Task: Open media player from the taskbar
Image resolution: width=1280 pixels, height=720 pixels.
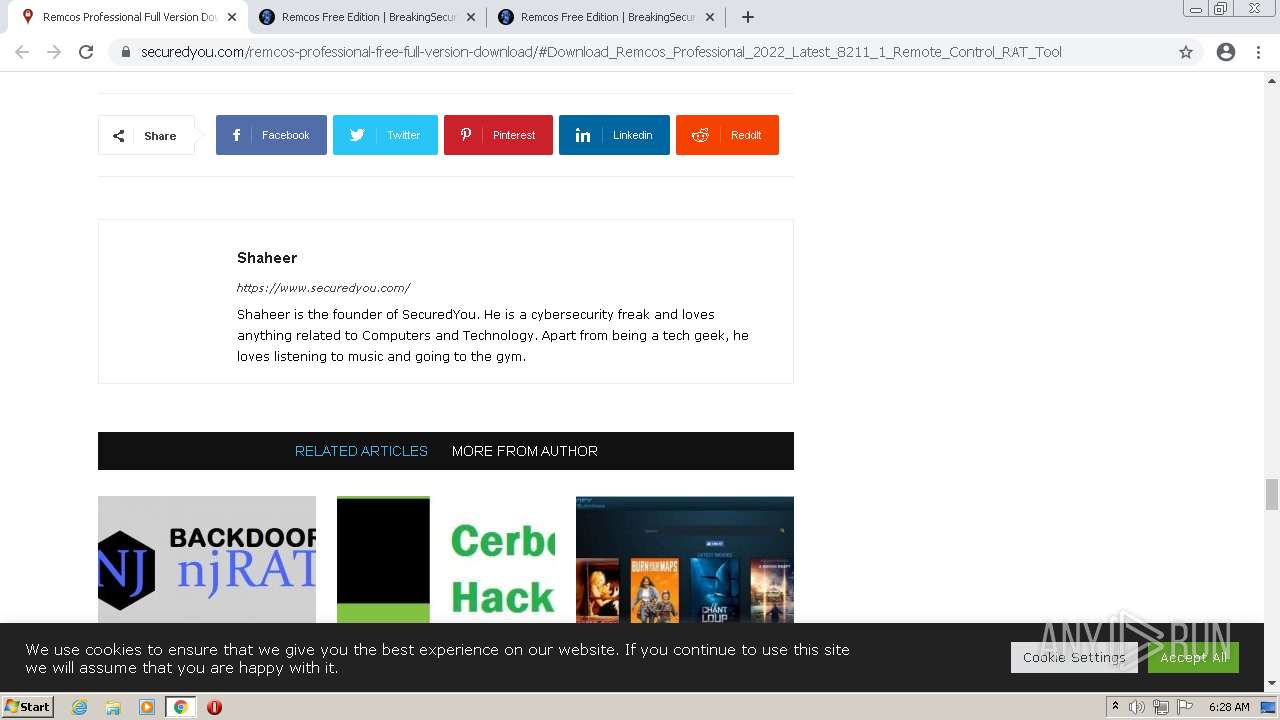Action: tap(147, 707)
